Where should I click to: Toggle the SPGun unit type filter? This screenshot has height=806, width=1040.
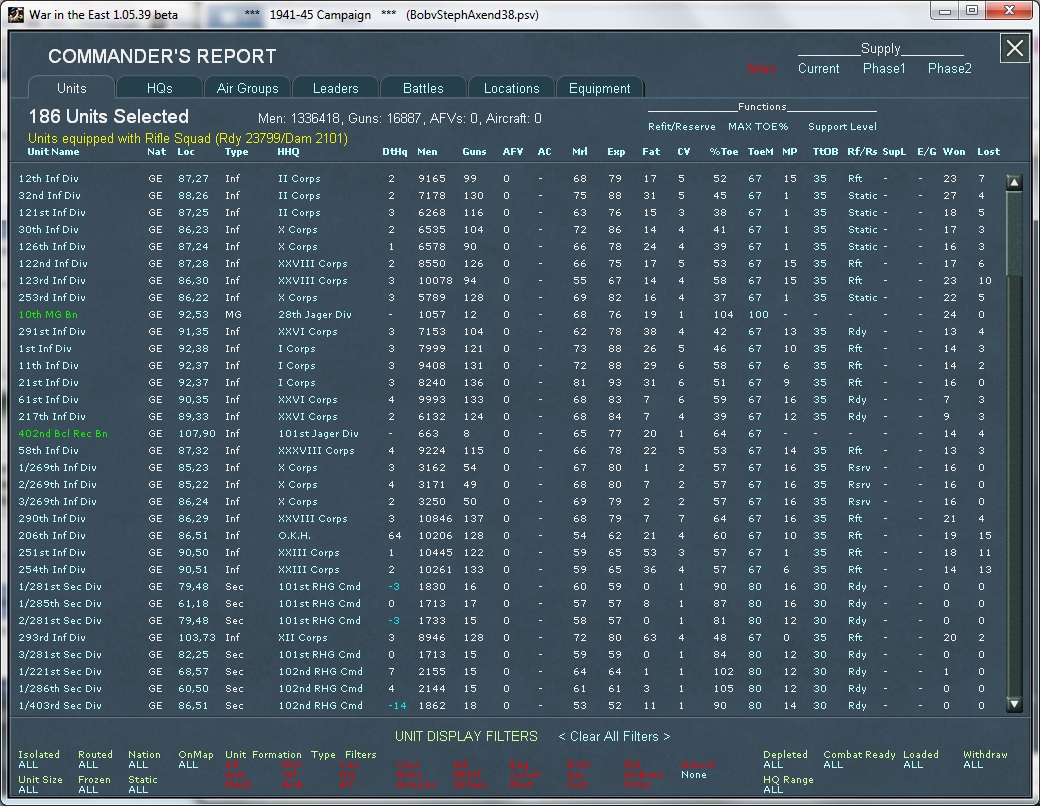[470, 785]
